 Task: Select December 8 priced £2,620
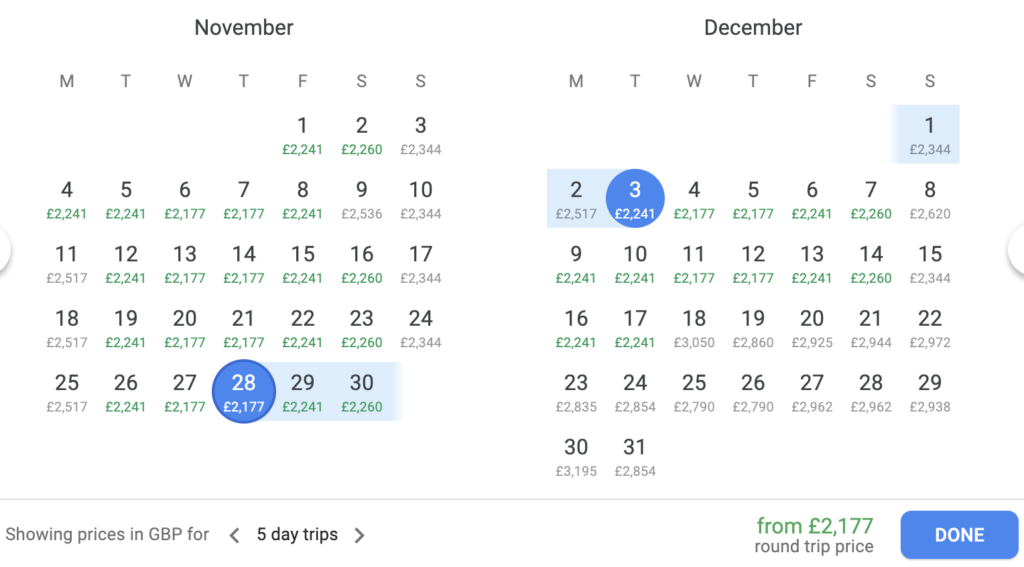929,199
